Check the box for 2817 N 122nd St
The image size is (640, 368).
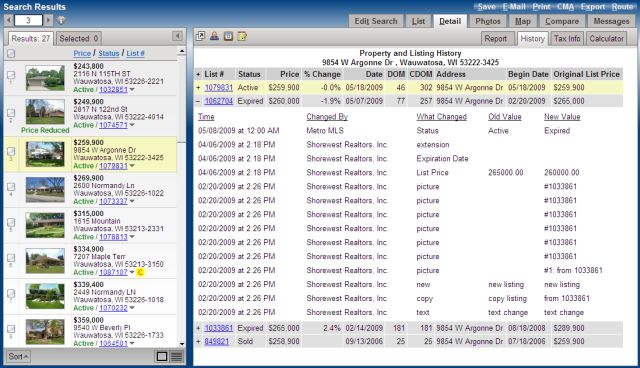[x=11, y=113]
